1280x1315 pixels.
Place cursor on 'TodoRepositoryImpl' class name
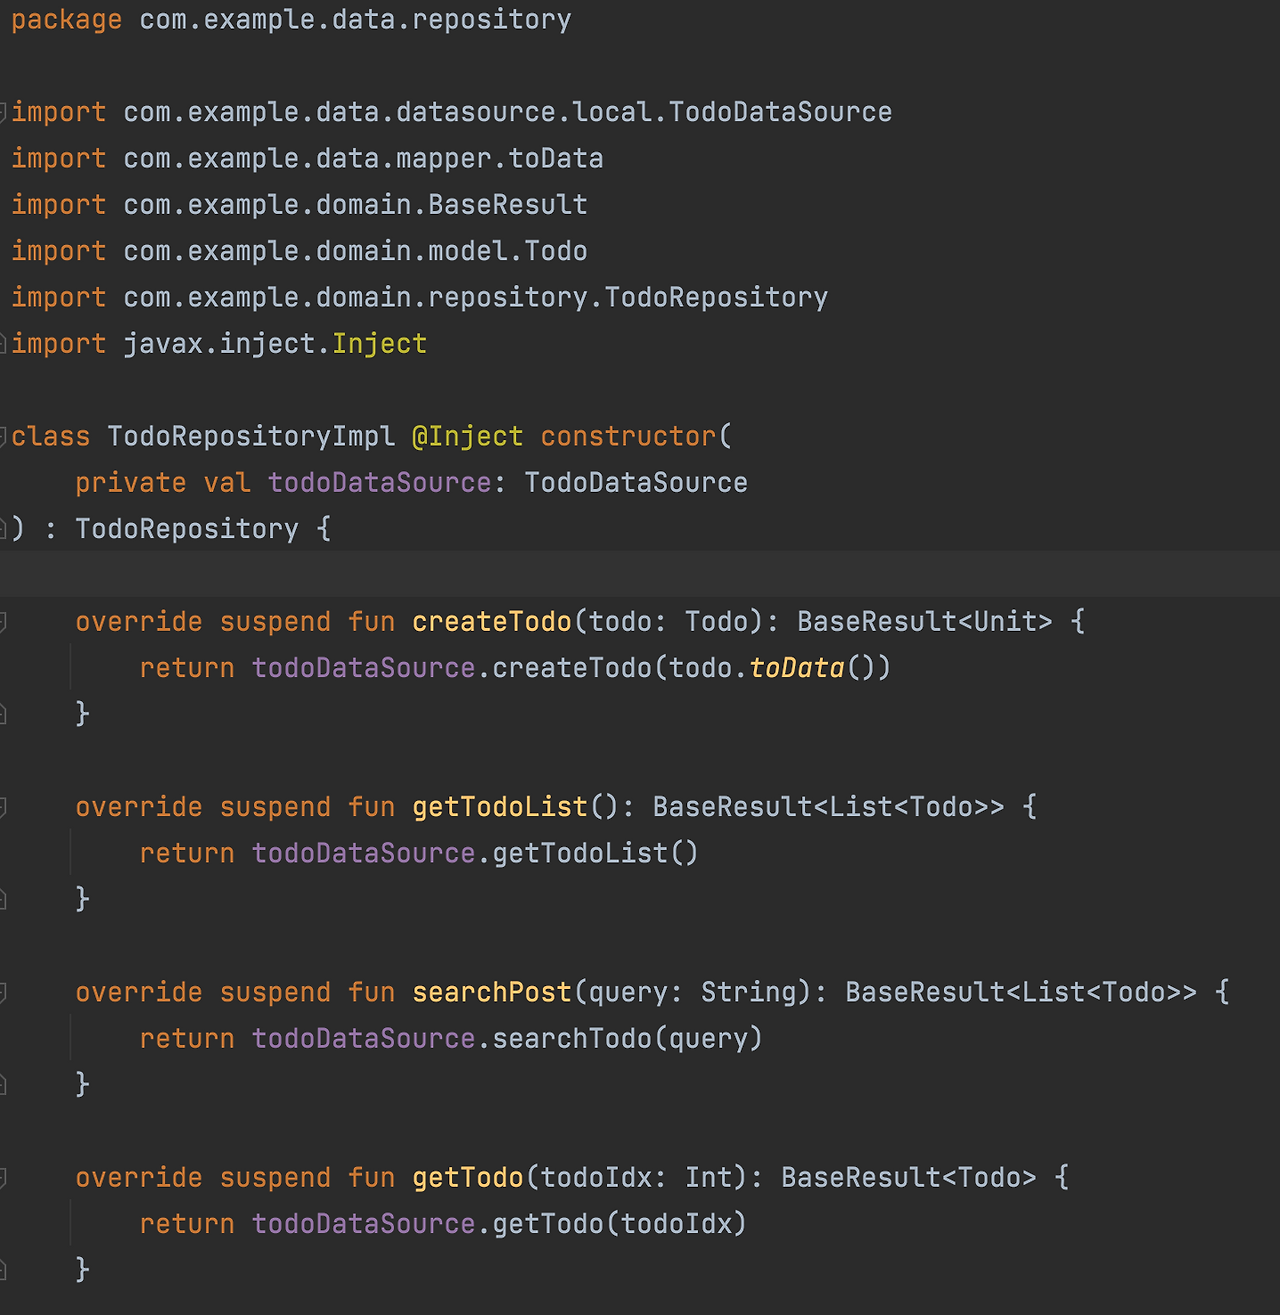click(251, 436)
